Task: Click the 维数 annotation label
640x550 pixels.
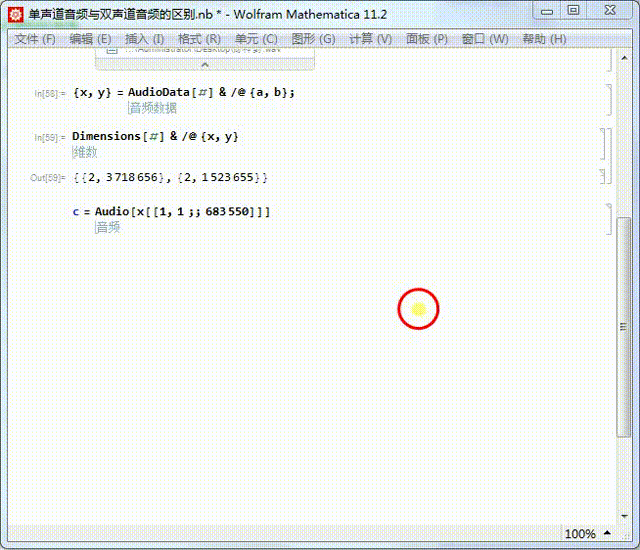Action: point(85,152)
